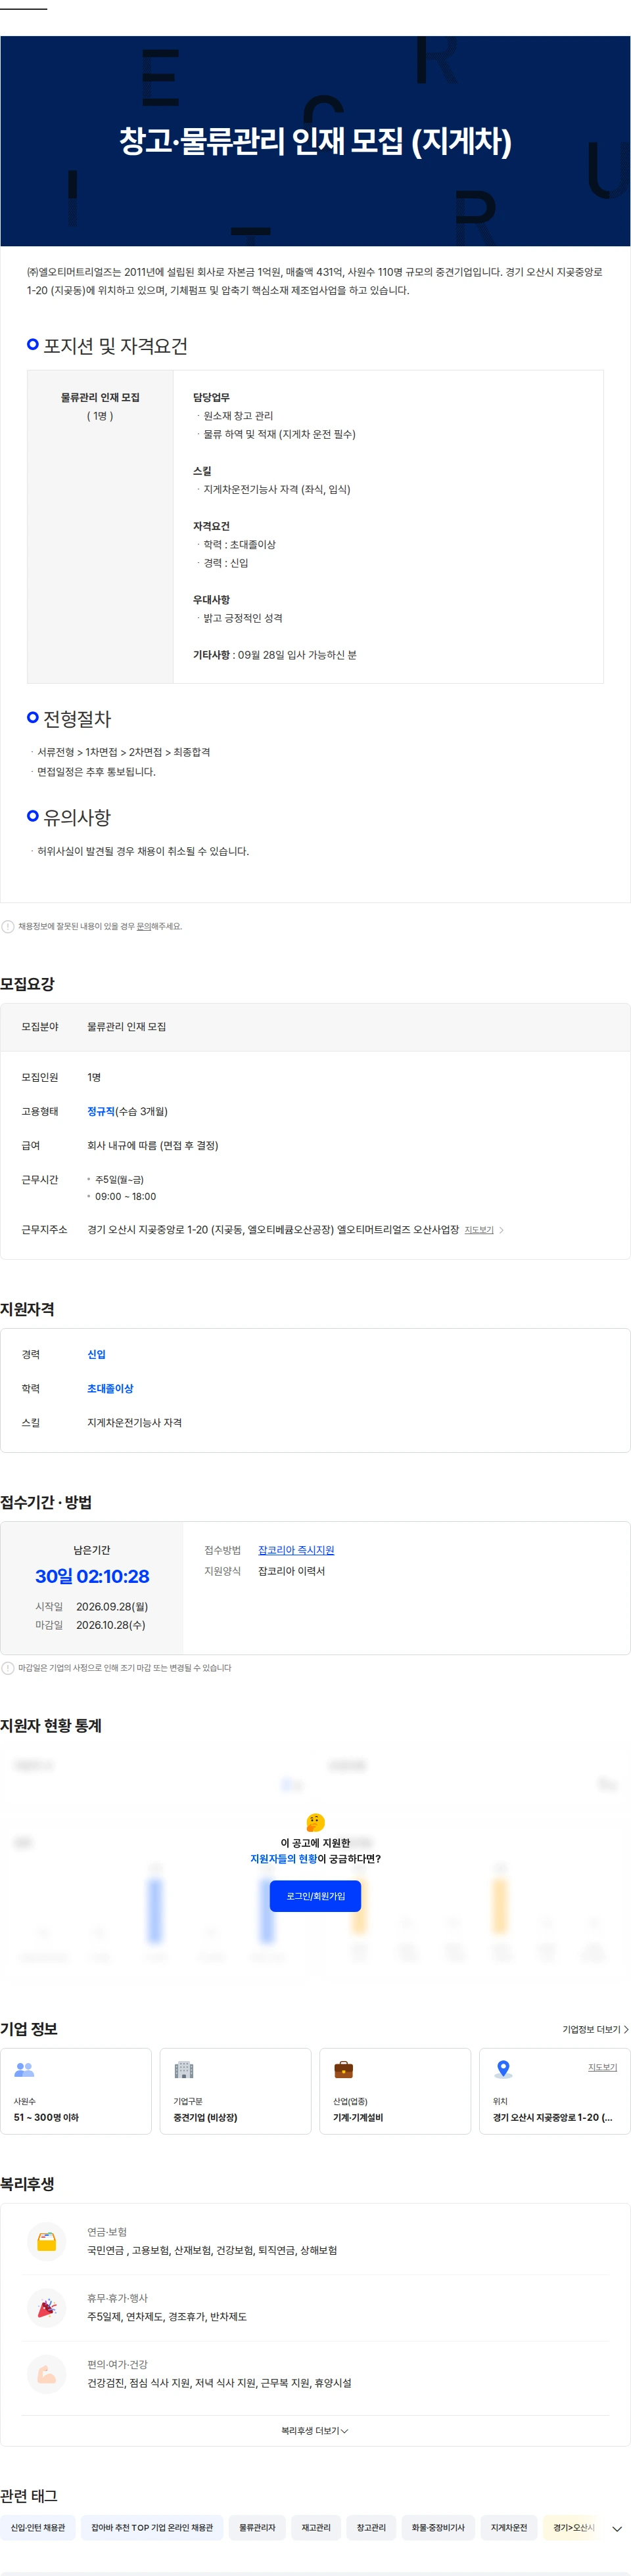
Task: Click the 연금·보험 benefits icon
Action: [x=47, y=2242]
